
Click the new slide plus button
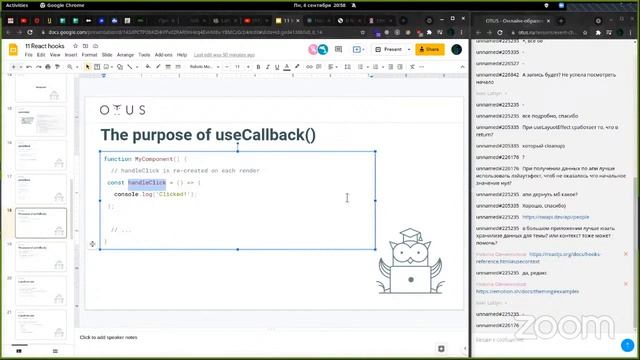[x=13, y=67]
